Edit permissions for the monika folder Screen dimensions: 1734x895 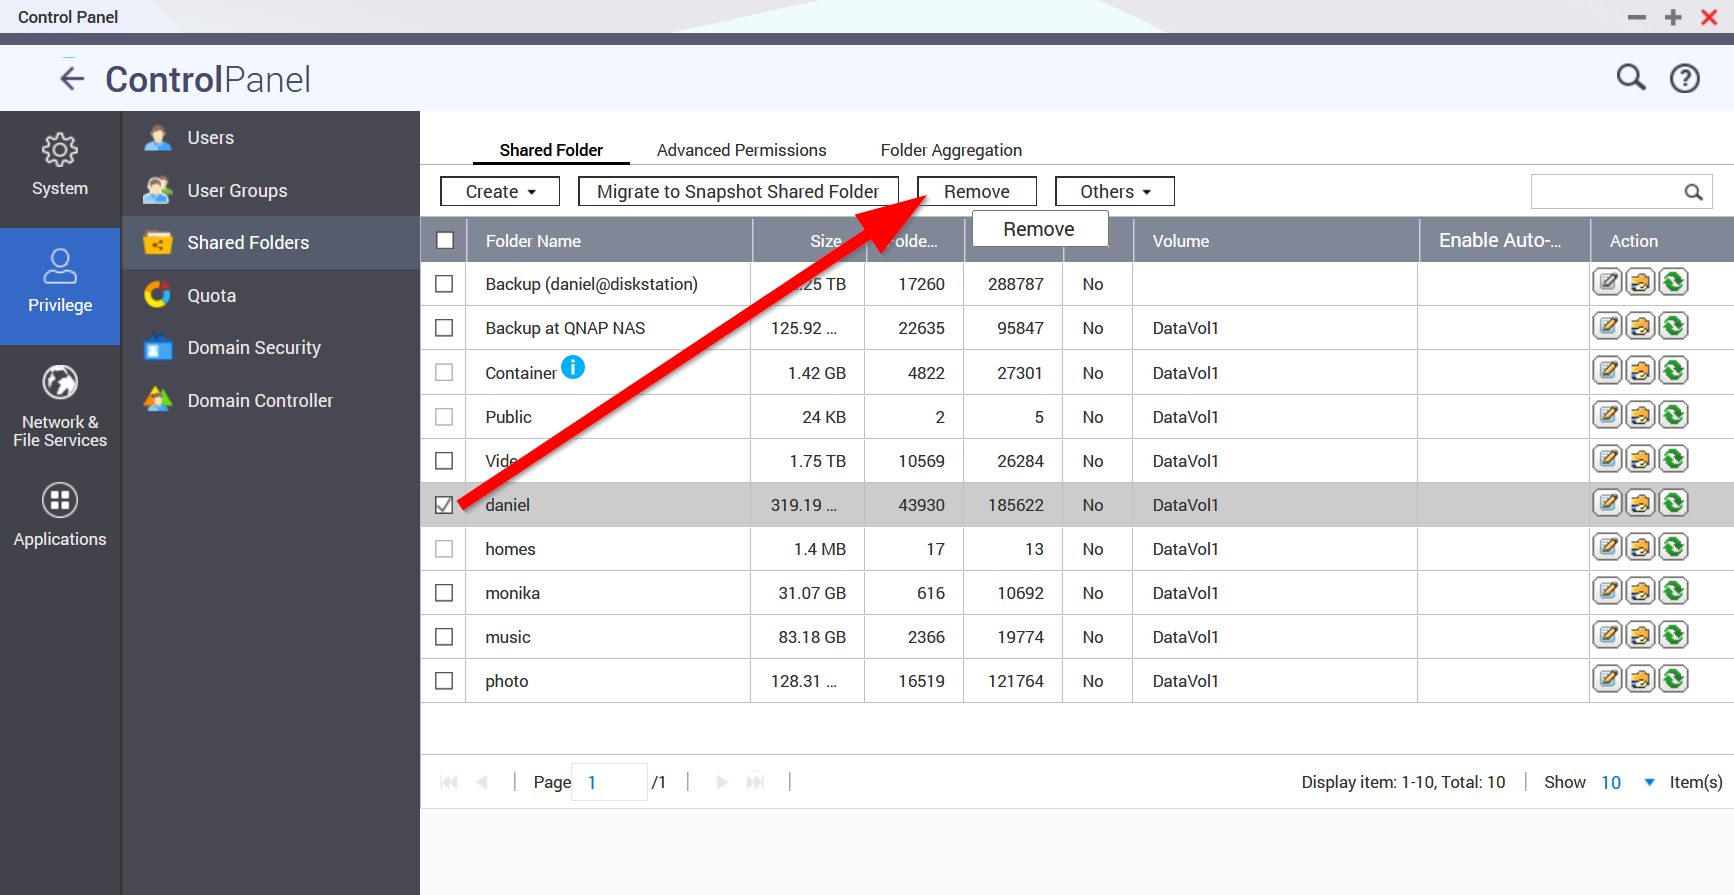pos(1640,590)
